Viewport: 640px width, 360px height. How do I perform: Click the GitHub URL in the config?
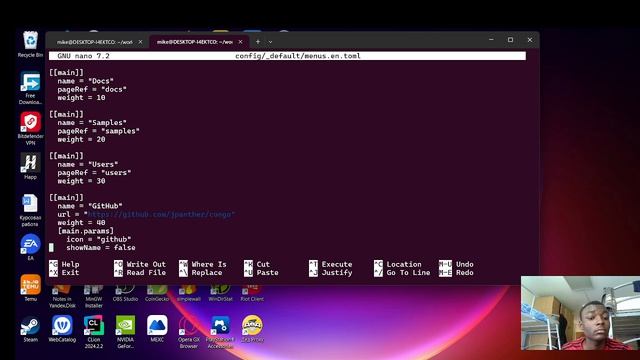(x=160, y=214)
